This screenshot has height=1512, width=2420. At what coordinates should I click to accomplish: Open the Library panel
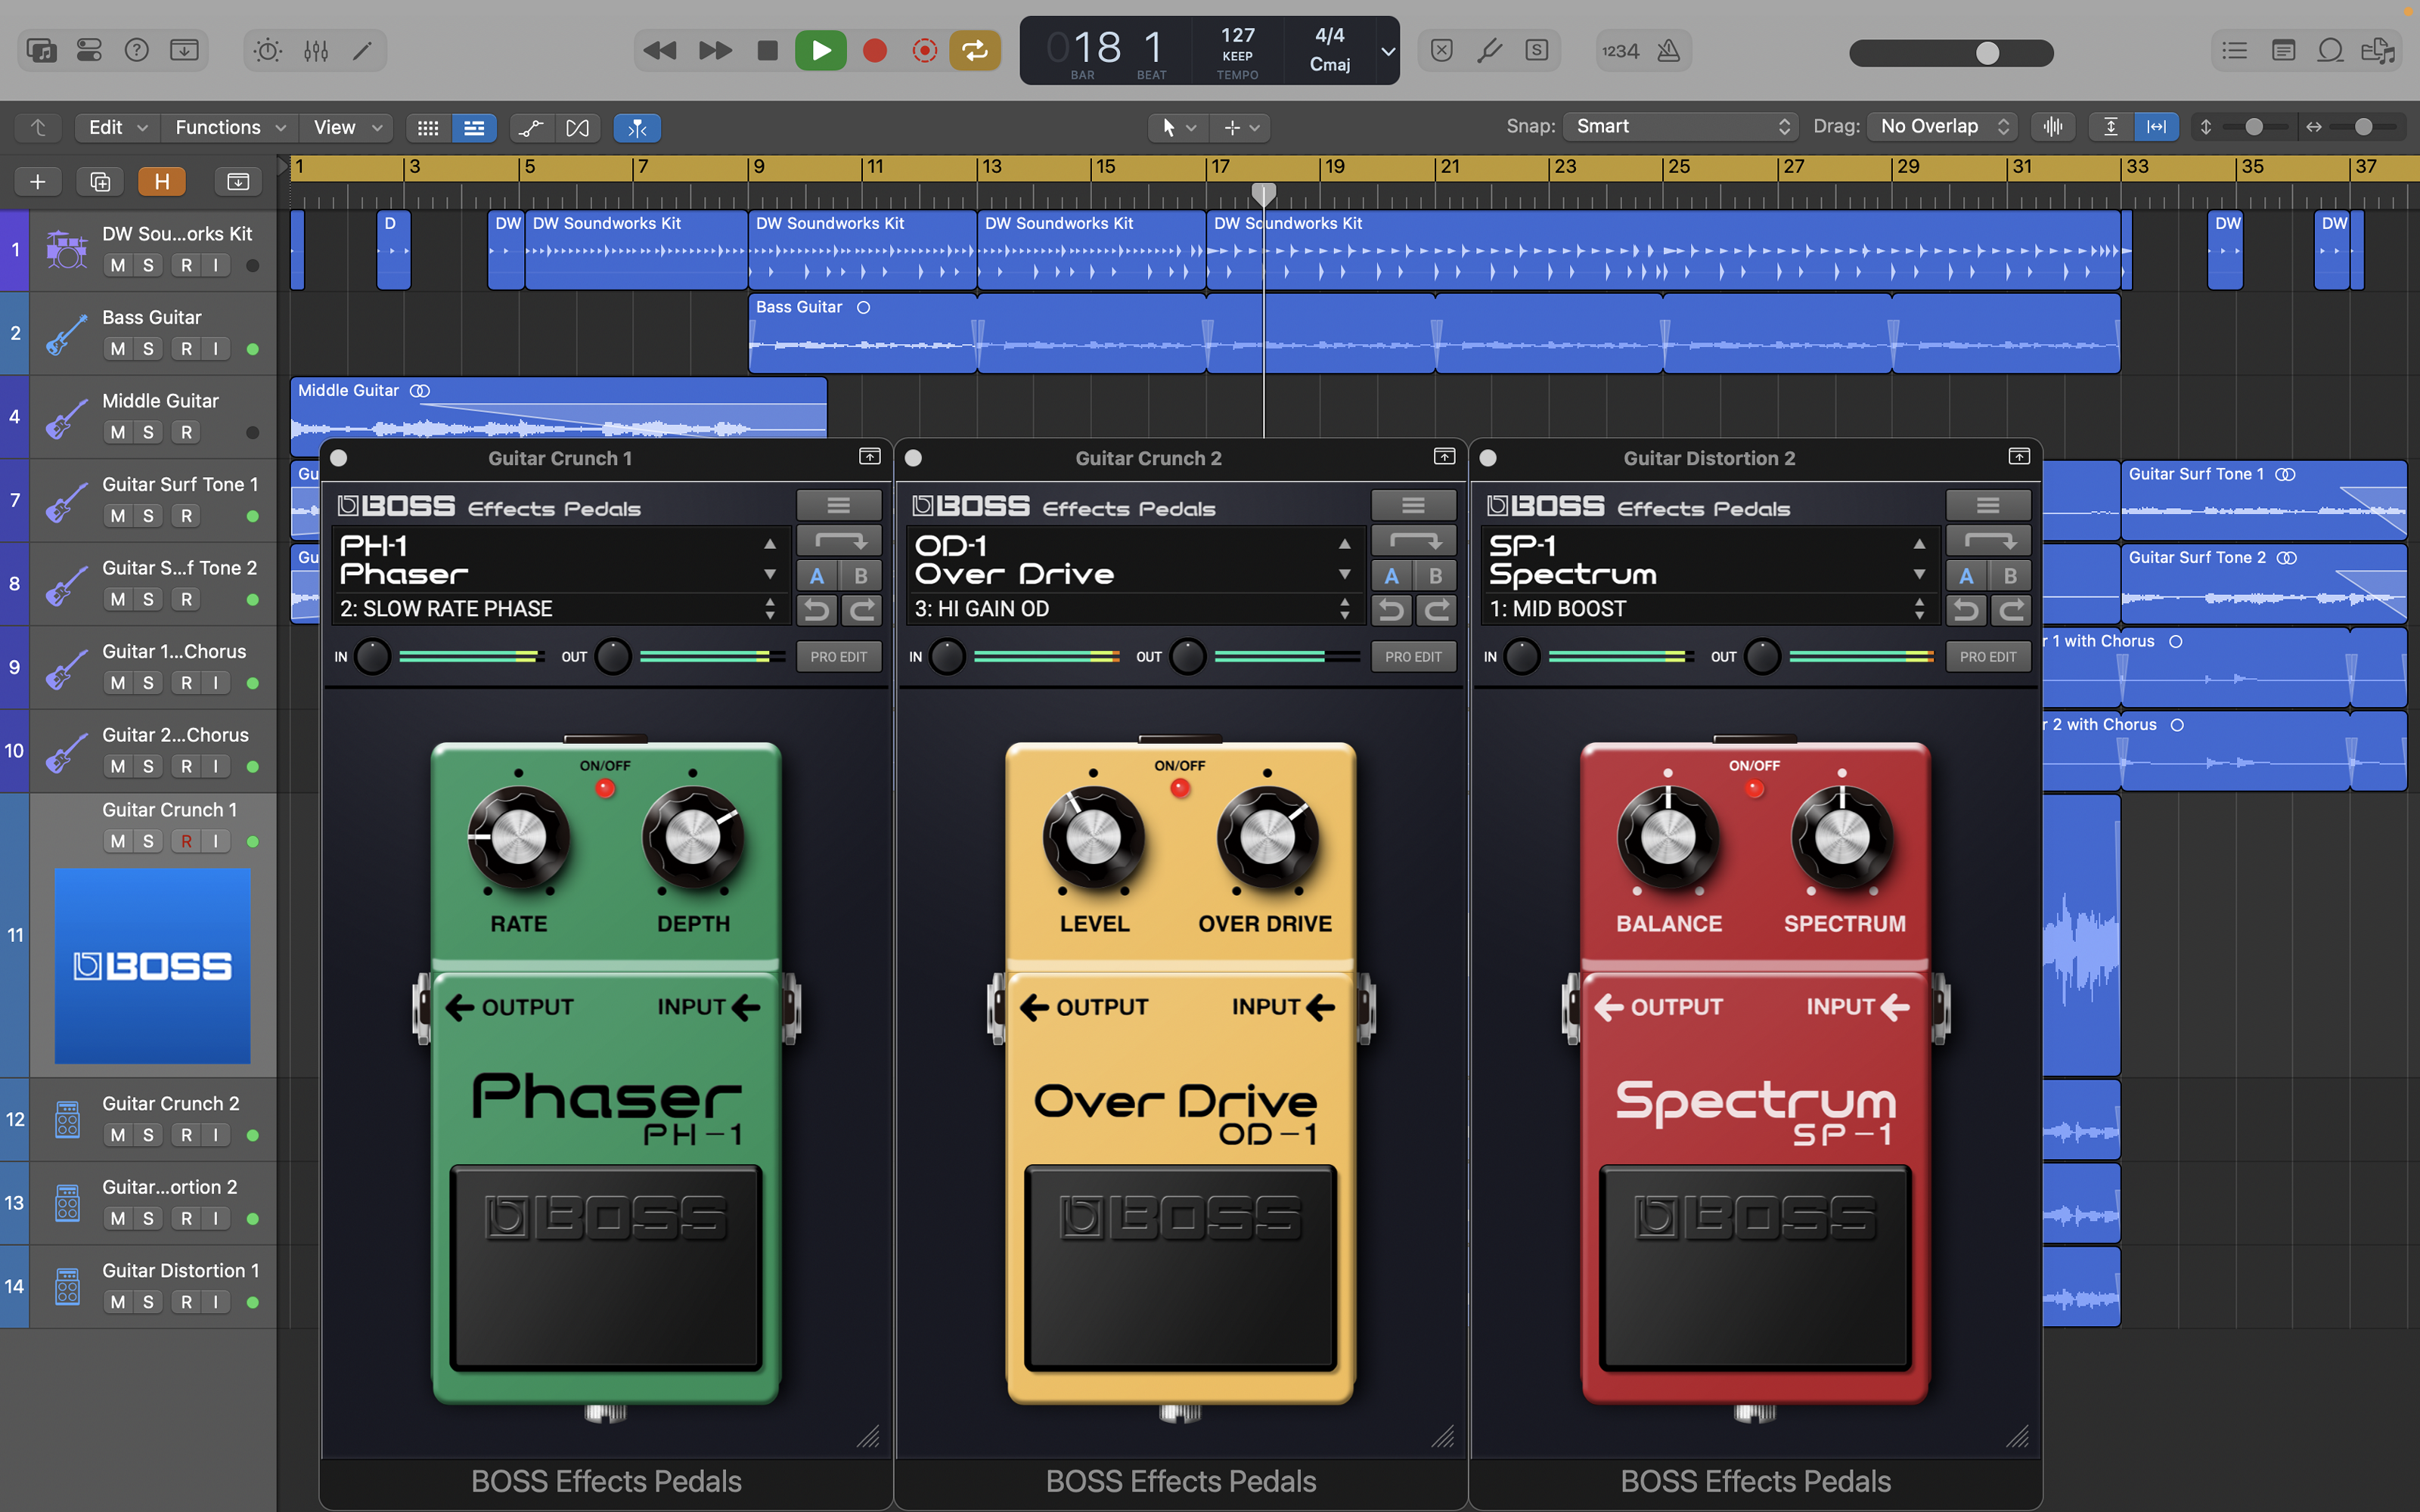click(41, 50)
